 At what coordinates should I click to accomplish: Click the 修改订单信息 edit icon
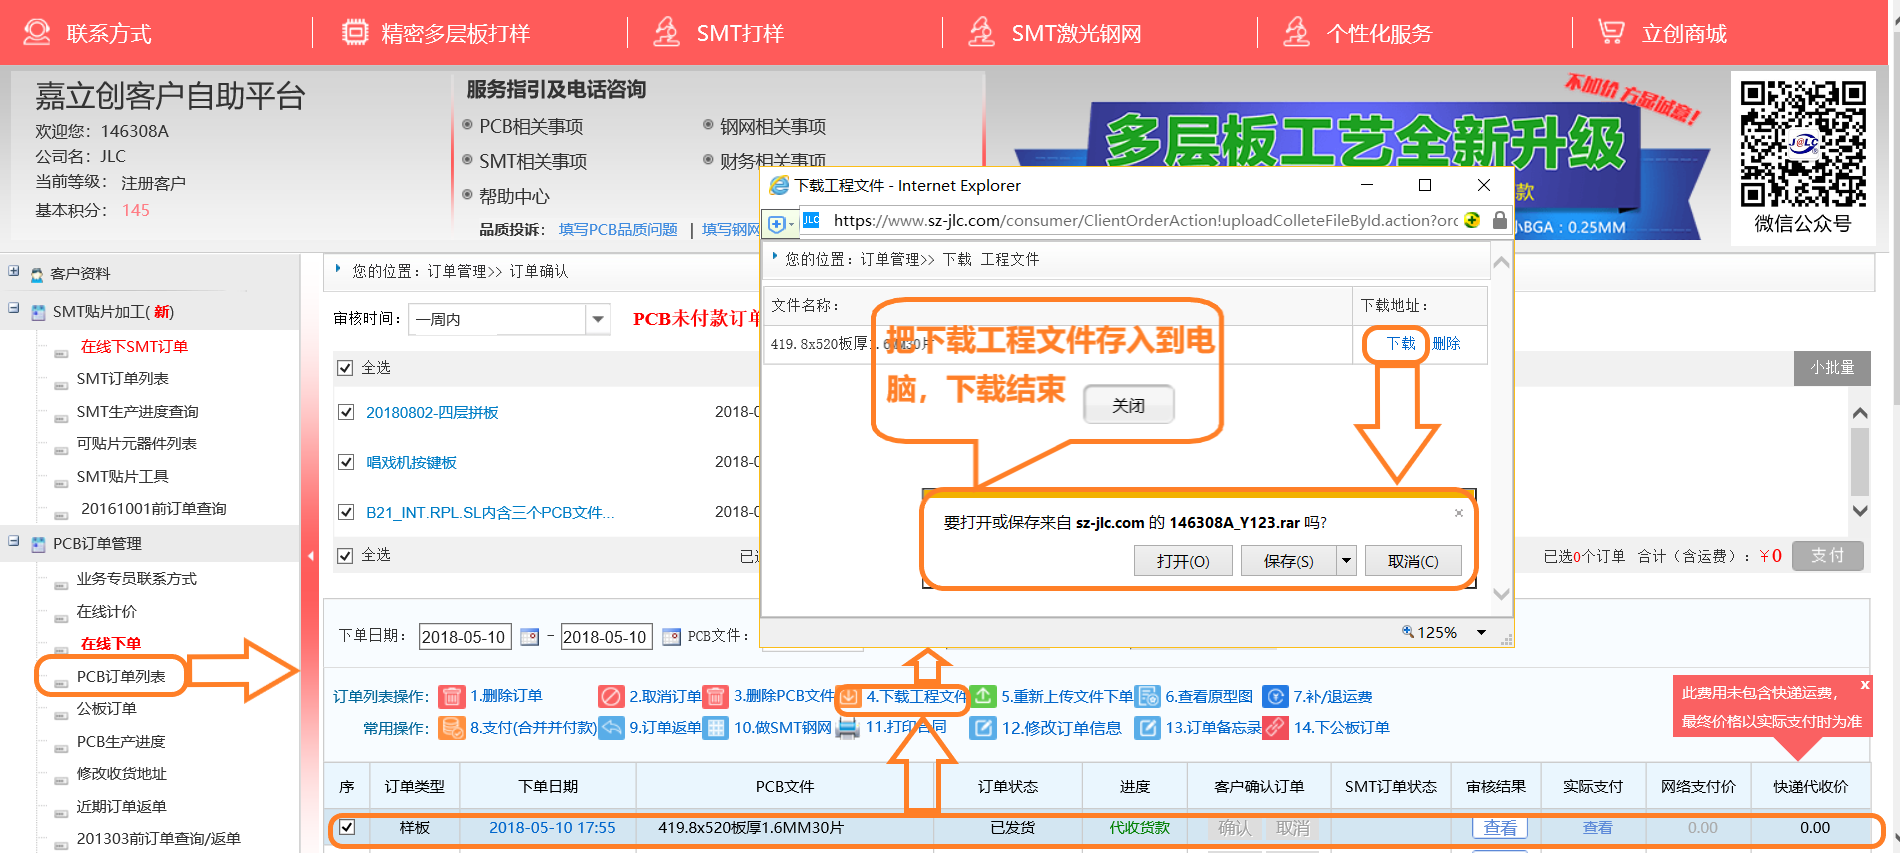tap(984, 727)
